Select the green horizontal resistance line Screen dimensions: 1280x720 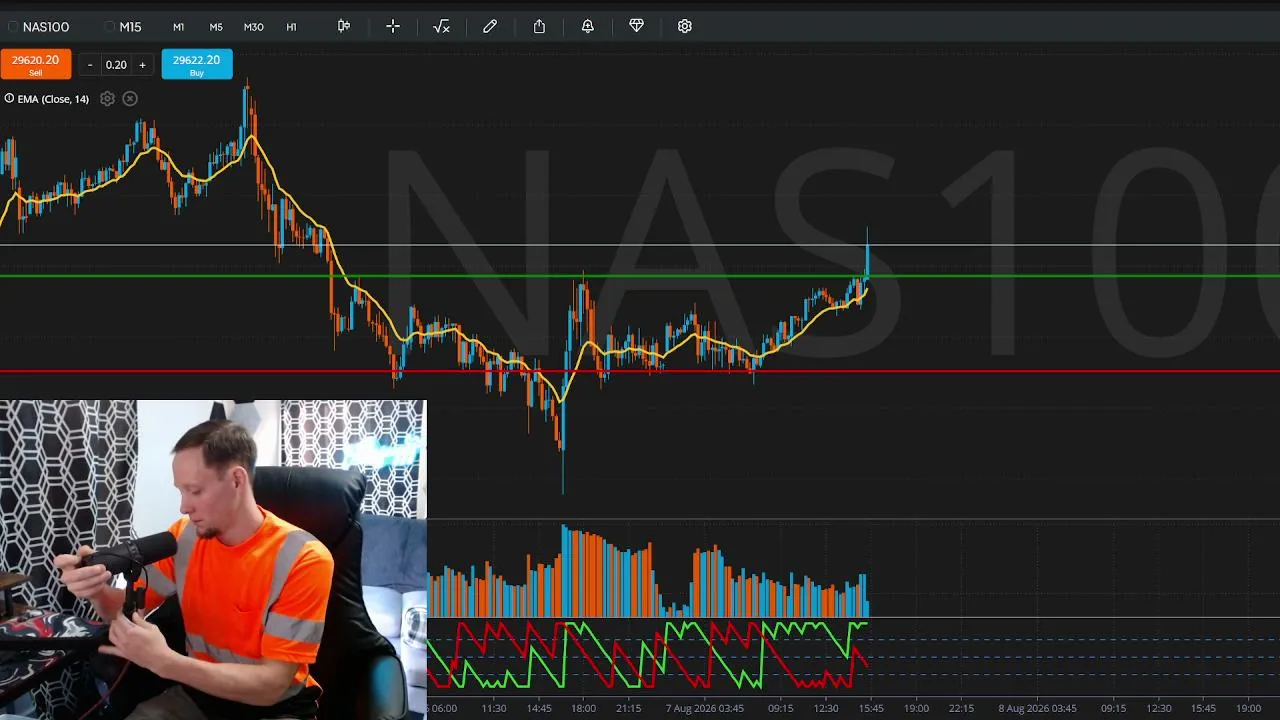click(x=640, y=275)
